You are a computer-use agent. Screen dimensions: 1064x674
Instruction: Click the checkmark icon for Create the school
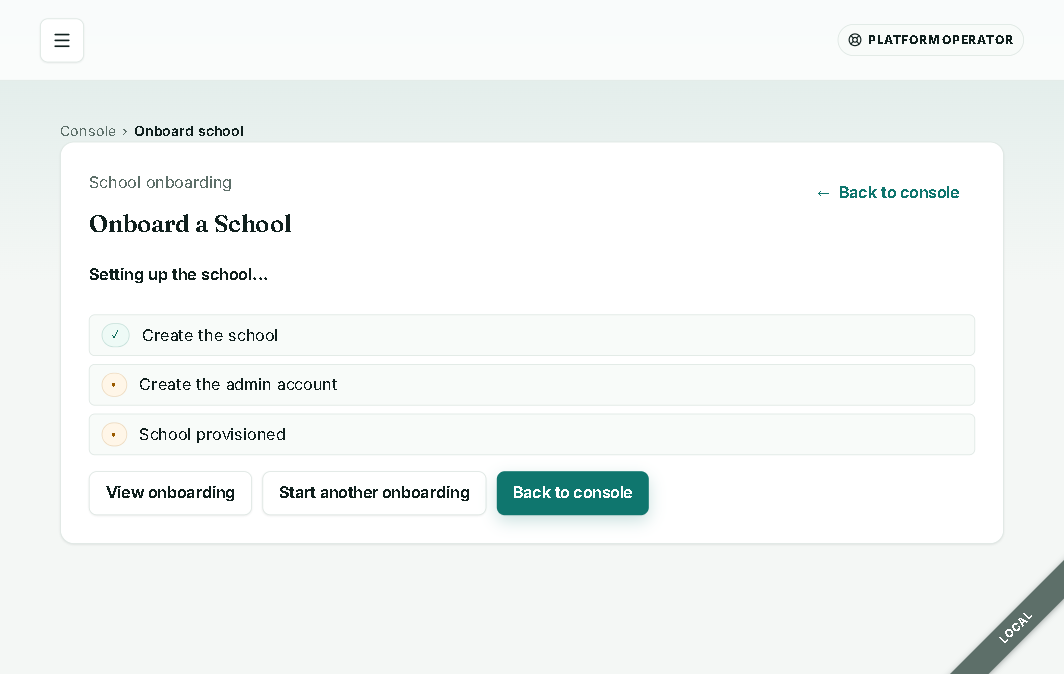click(115, 335)
